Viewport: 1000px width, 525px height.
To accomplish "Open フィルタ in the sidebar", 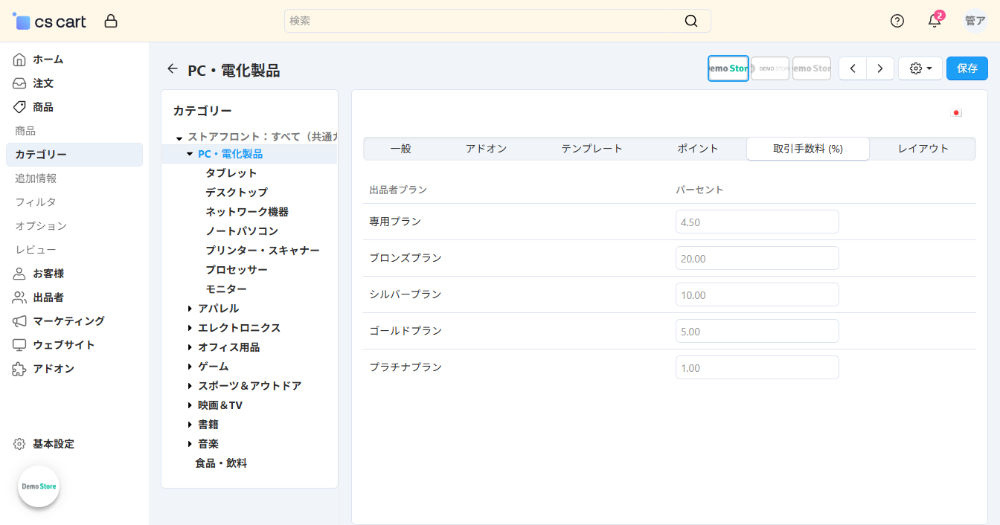I will 36,202.
